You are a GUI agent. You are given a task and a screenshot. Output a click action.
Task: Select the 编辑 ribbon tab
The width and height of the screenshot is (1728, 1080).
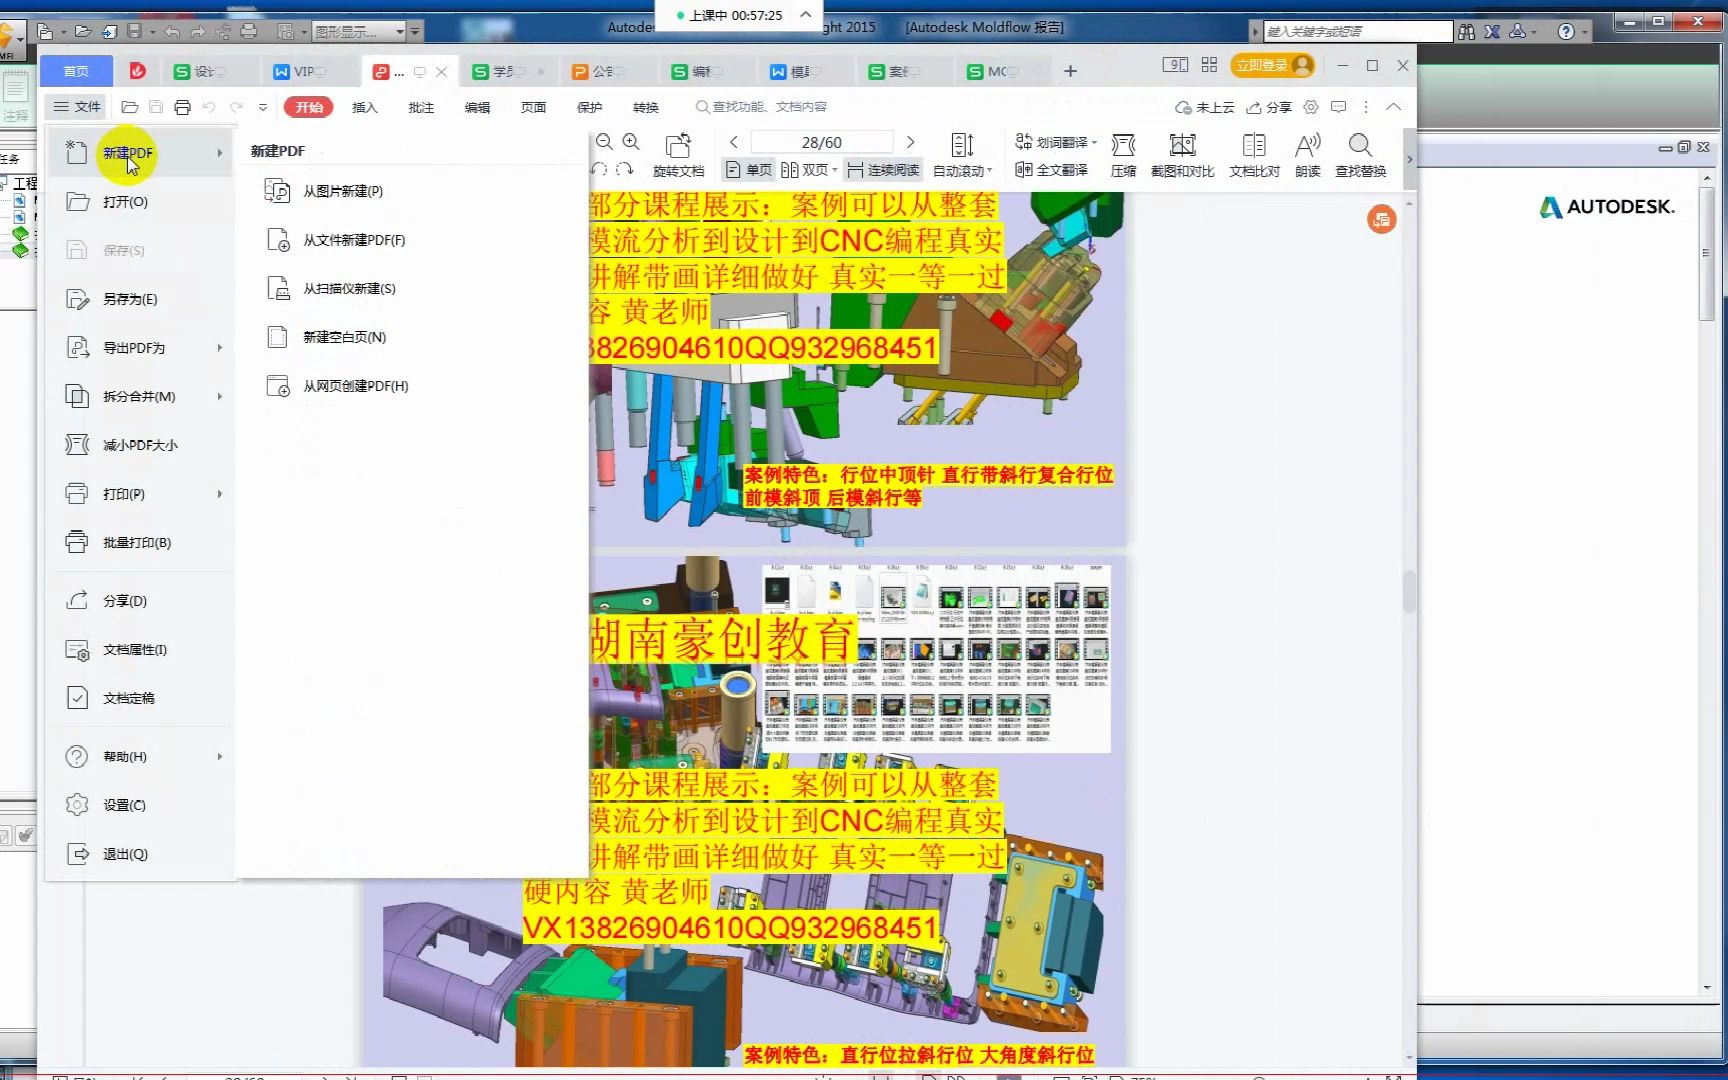click(477, 107)
